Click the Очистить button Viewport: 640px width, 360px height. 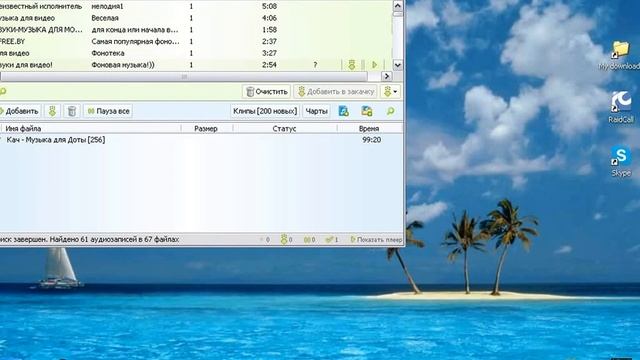tap(267, 91)
